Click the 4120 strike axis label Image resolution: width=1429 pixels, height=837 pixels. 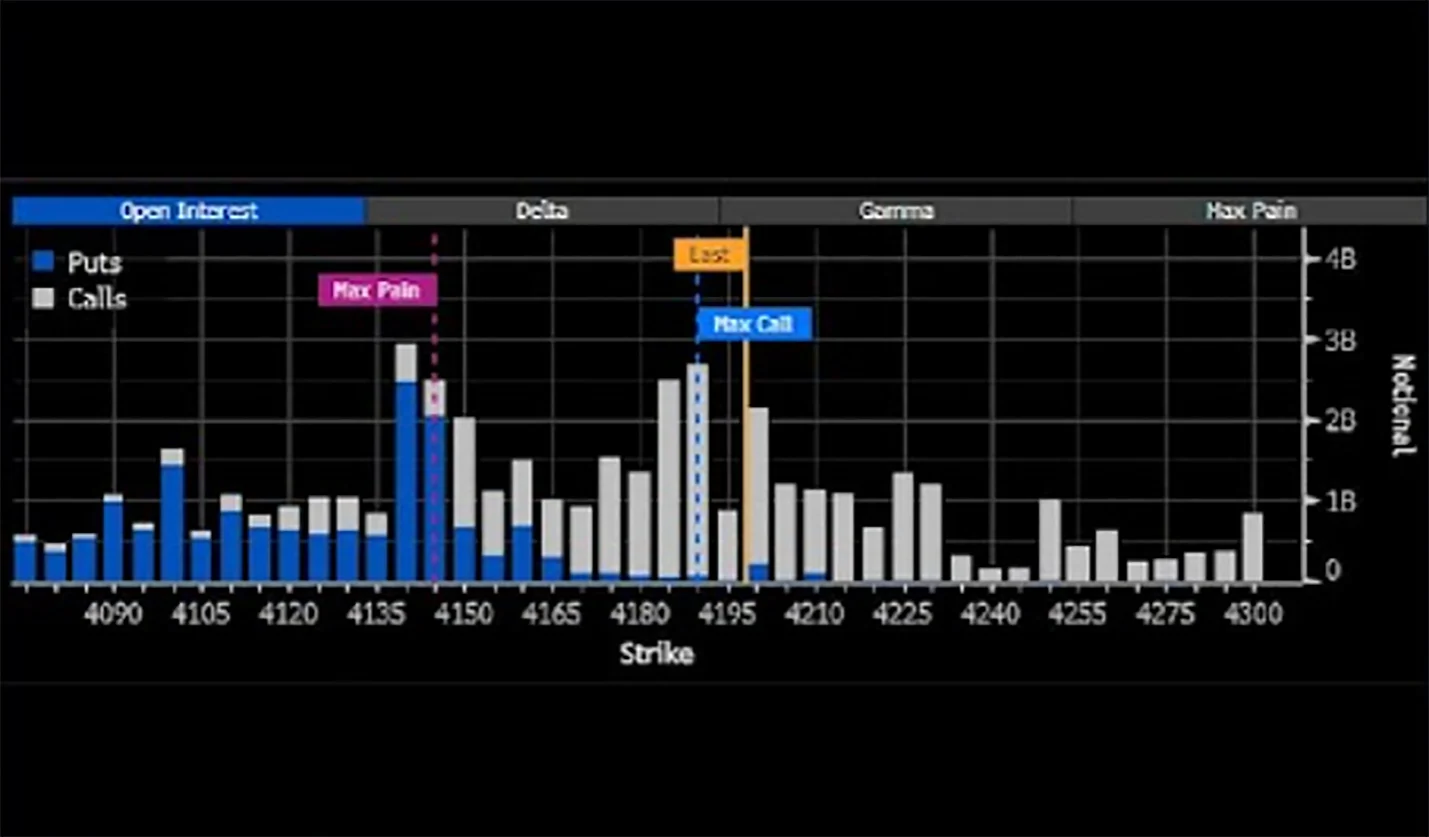coord(289,613)
